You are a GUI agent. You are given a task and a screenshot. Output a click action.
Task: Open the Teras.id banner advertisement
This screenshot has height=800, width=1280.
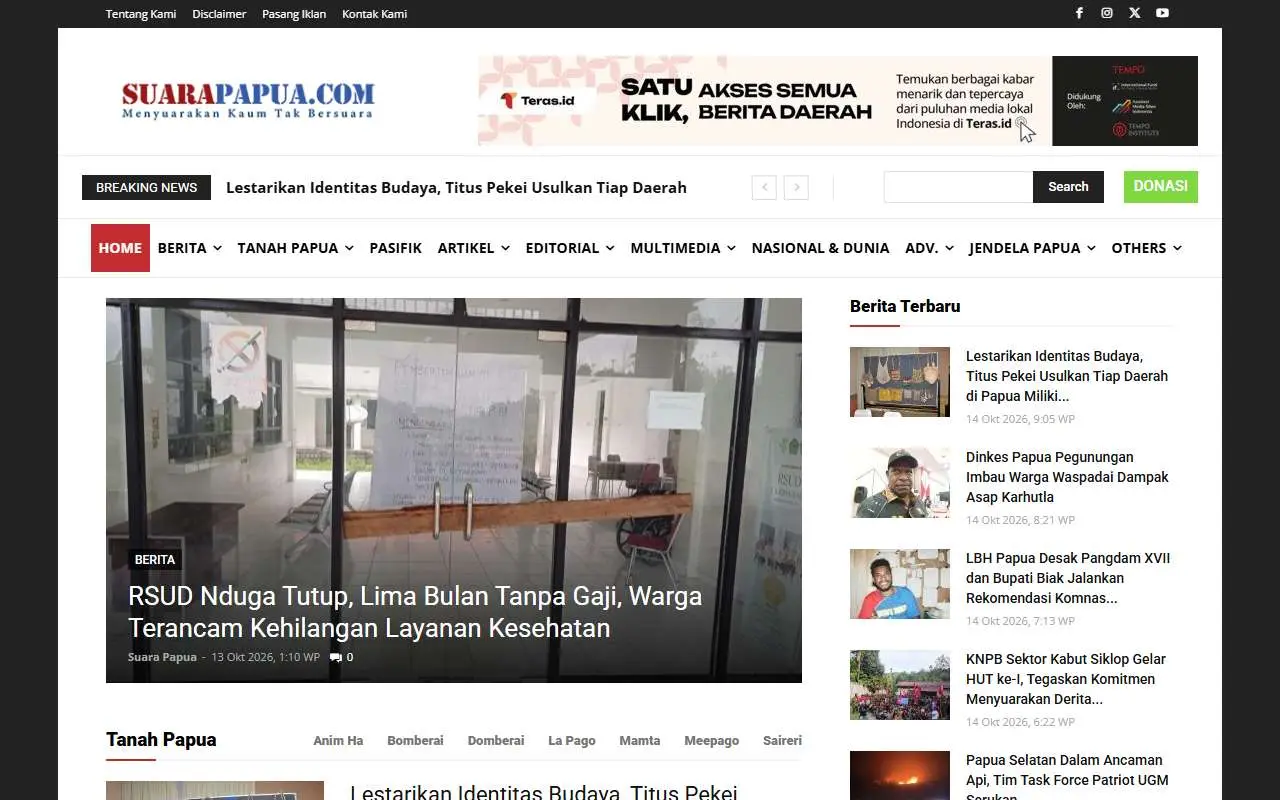tap(838, 101)
